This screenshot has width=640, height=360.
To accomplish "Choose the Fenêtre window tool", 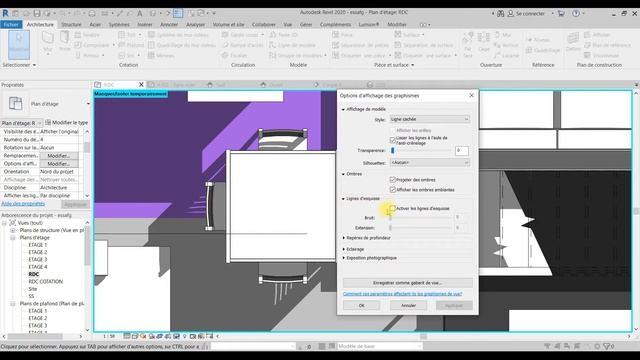I will tap(87, 35).
